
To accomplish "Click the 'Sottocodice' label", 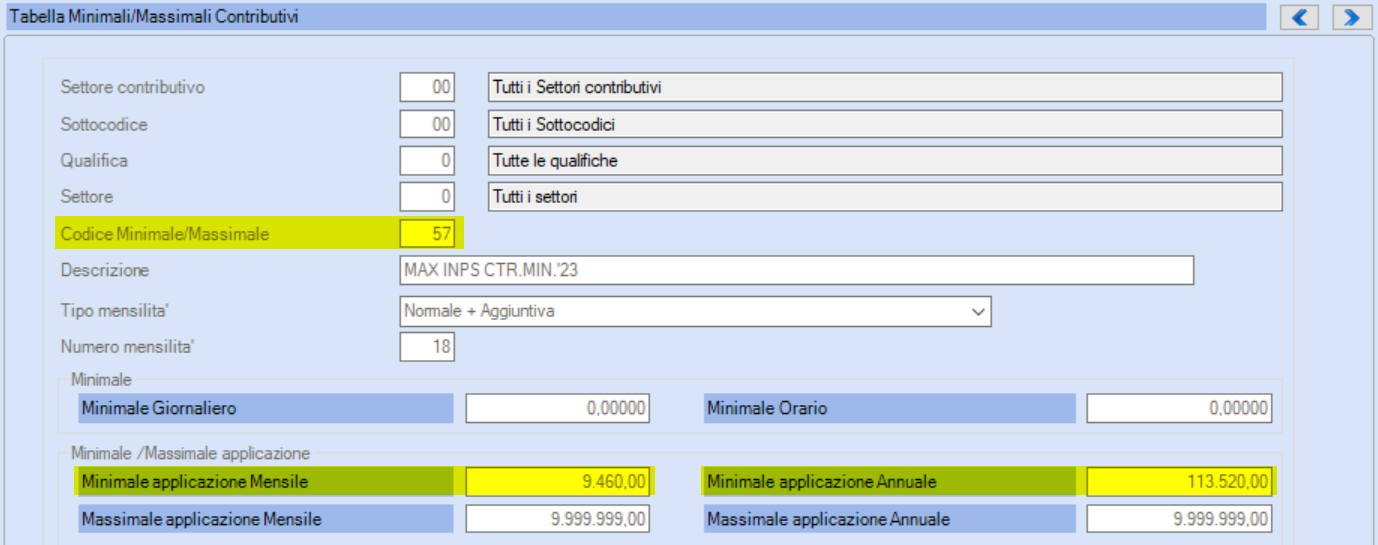I will pyautogui.click(x=104, y=125).
